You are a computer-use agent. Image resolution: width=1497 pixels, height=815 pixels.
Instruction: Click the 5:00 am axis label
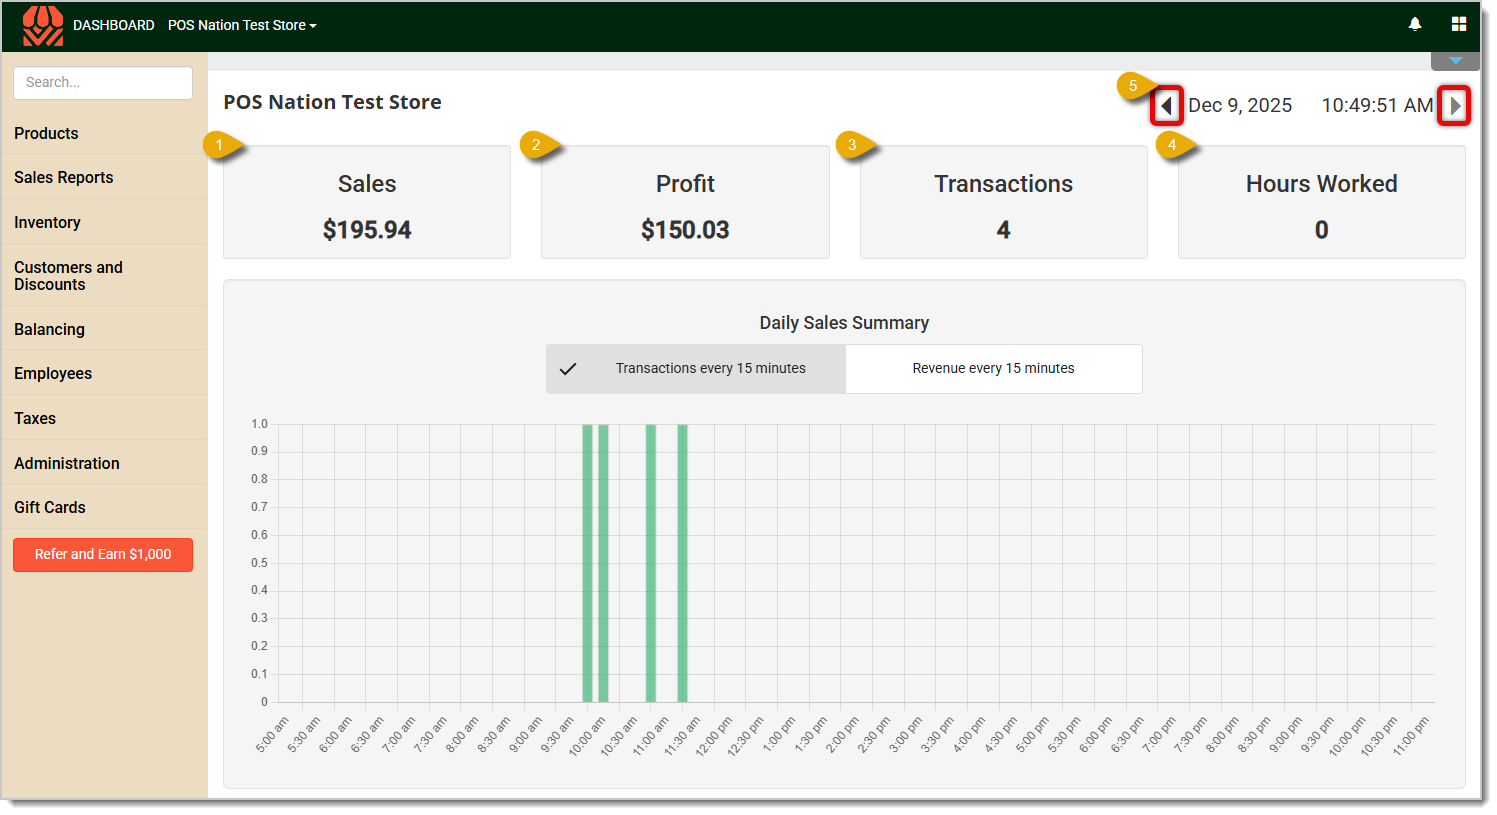click(272, 735)
